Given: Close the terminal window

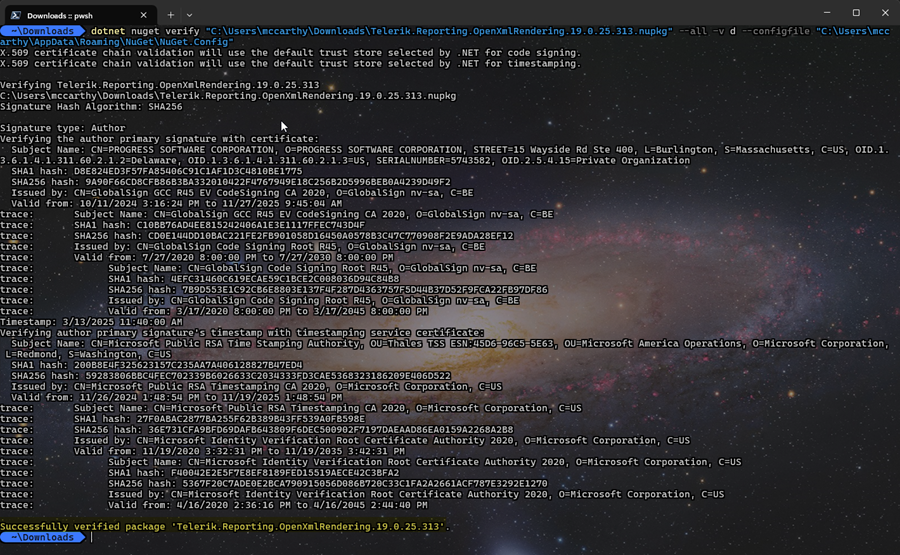Looking at the screenshot, I should click(x=884, y=13).
